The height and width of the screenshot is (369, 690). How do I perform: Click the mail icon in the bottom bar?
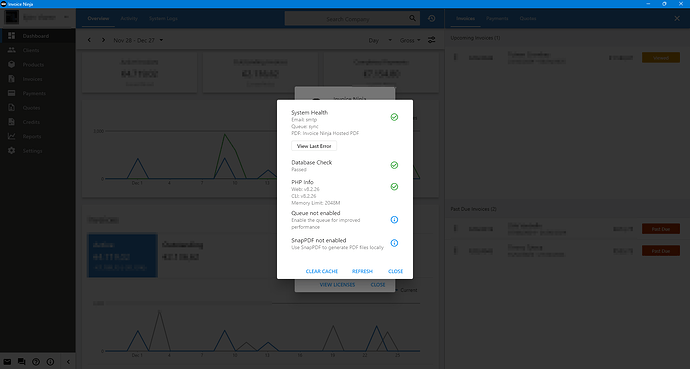point(7,362)
